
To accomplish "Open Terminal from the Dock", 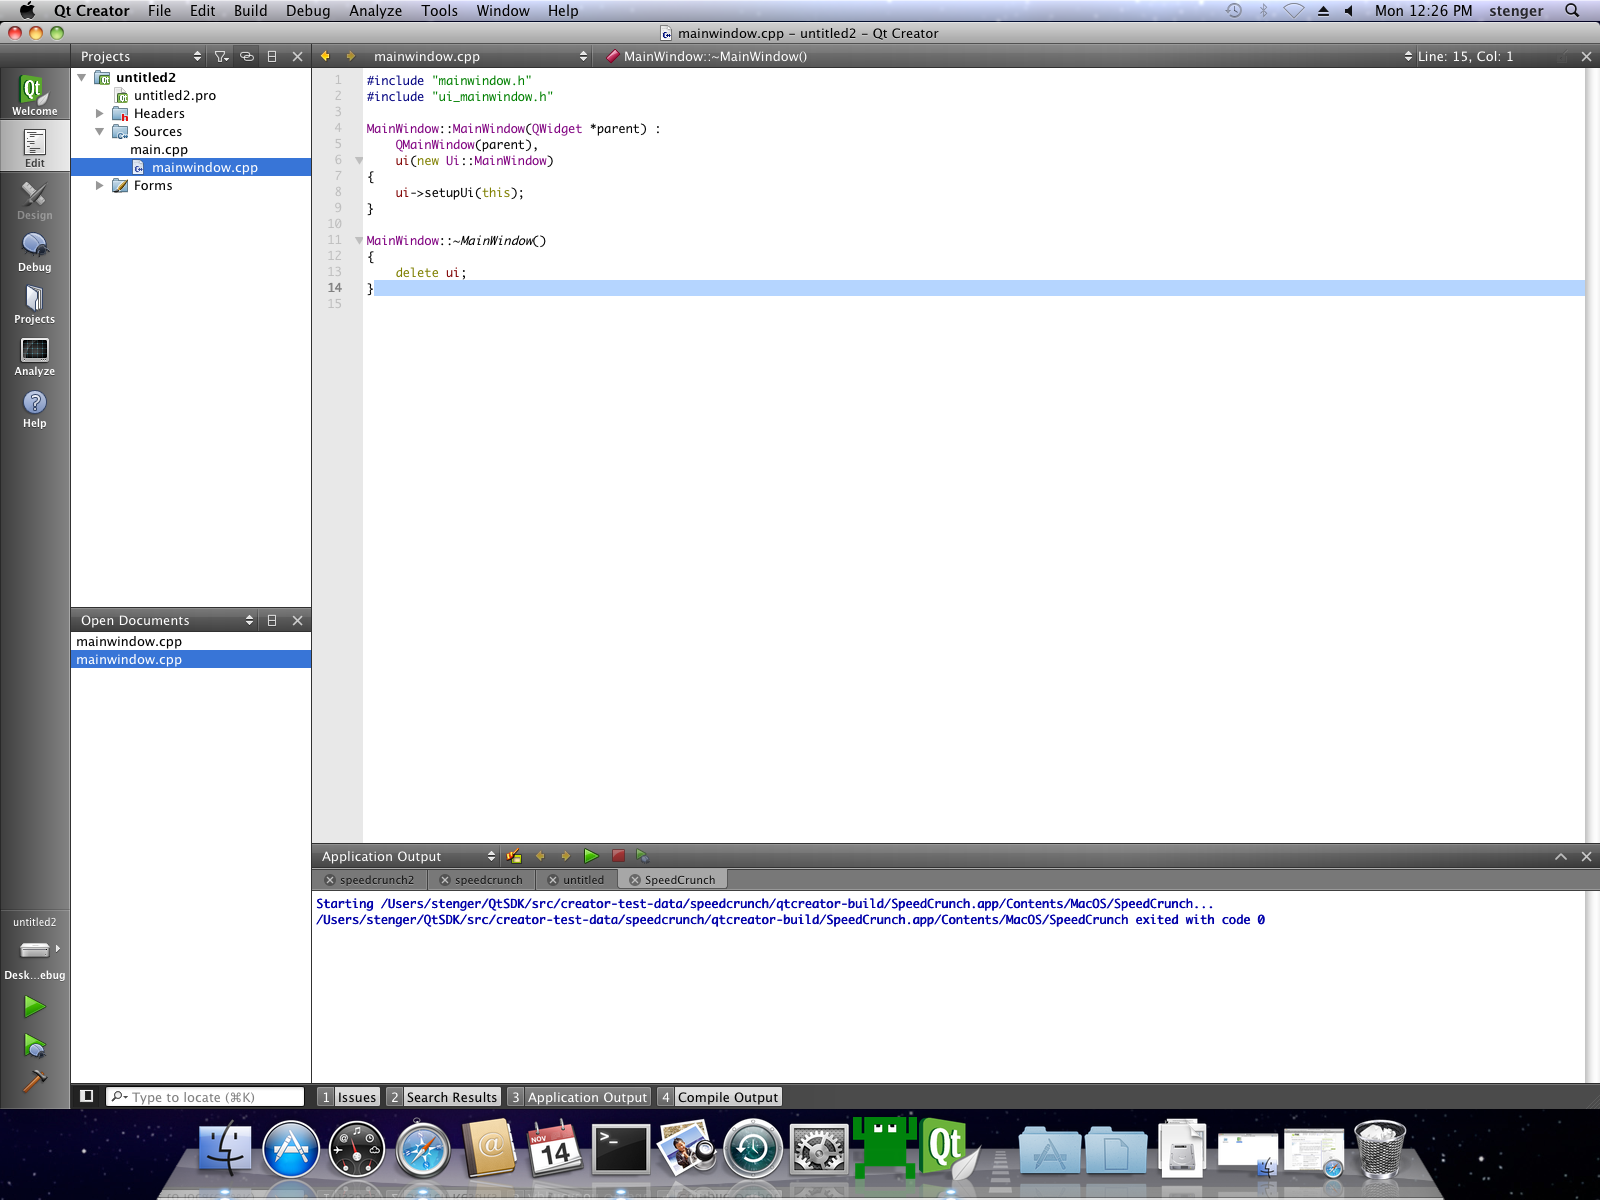I will point(621,1150).
